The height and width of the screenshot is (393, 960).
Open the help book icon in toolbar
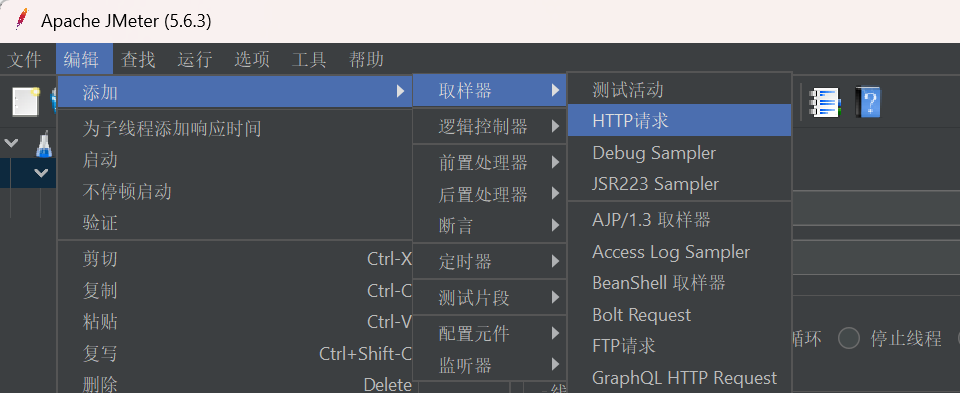point(868,102)
